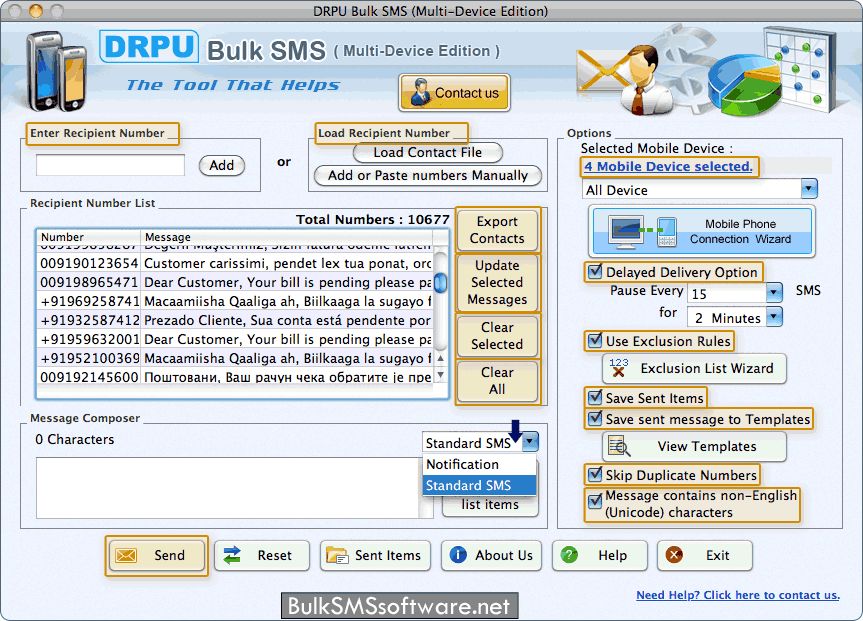Viewport: 863px width, 621px height.
Task: Click the recipient list scroll up arrow
Action: coord(440,358)
